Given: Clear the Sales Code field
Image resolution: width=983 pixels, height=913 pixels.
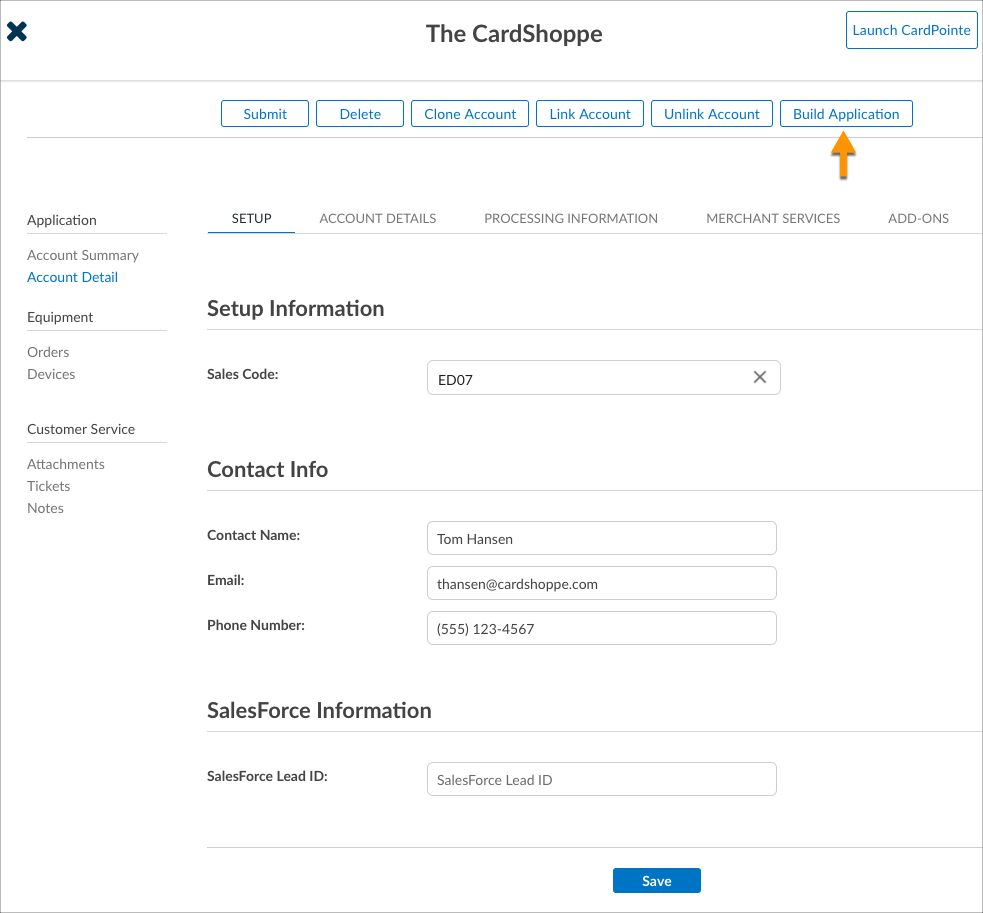Looking at the screenshot, I should (x=759, y=377).
